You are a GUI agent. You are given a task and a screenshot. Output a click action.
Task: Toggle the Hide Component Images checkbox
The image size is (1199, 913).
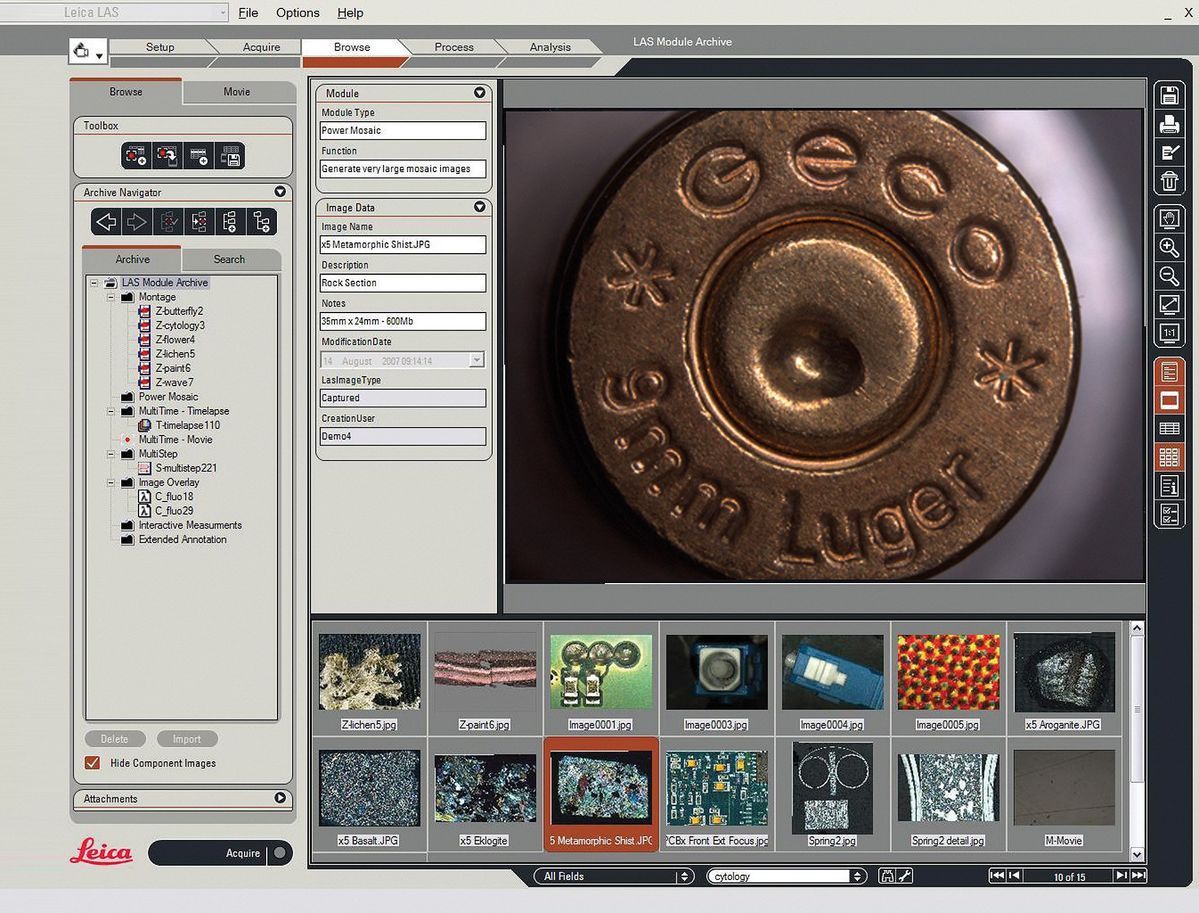point(93,762)
